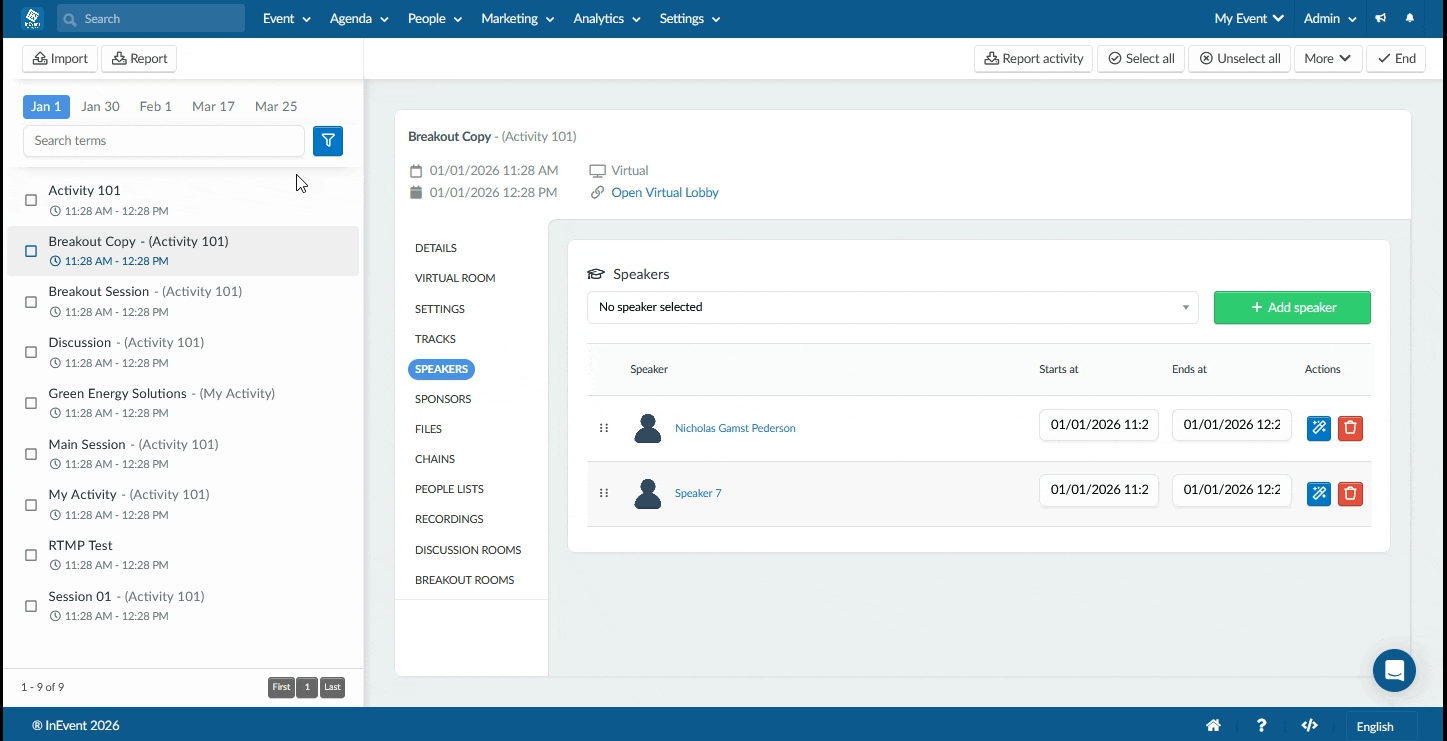This screenshot has height=741, width=1447.
Task: Click the Search terms input field
Action: point(164,141)
